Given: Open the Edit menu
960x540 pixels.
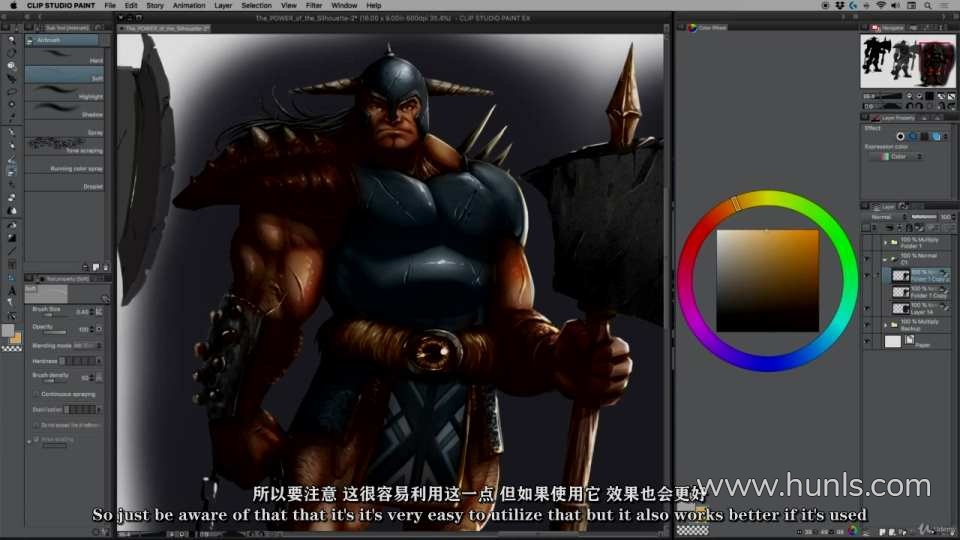Looking at the screenshot, I should [131, 6].
